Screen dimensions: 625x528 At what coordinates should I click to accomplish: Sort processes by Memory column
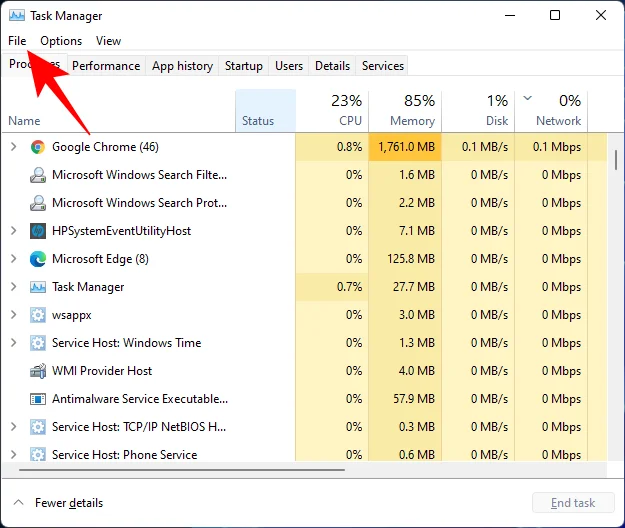(x=405, y=111)
